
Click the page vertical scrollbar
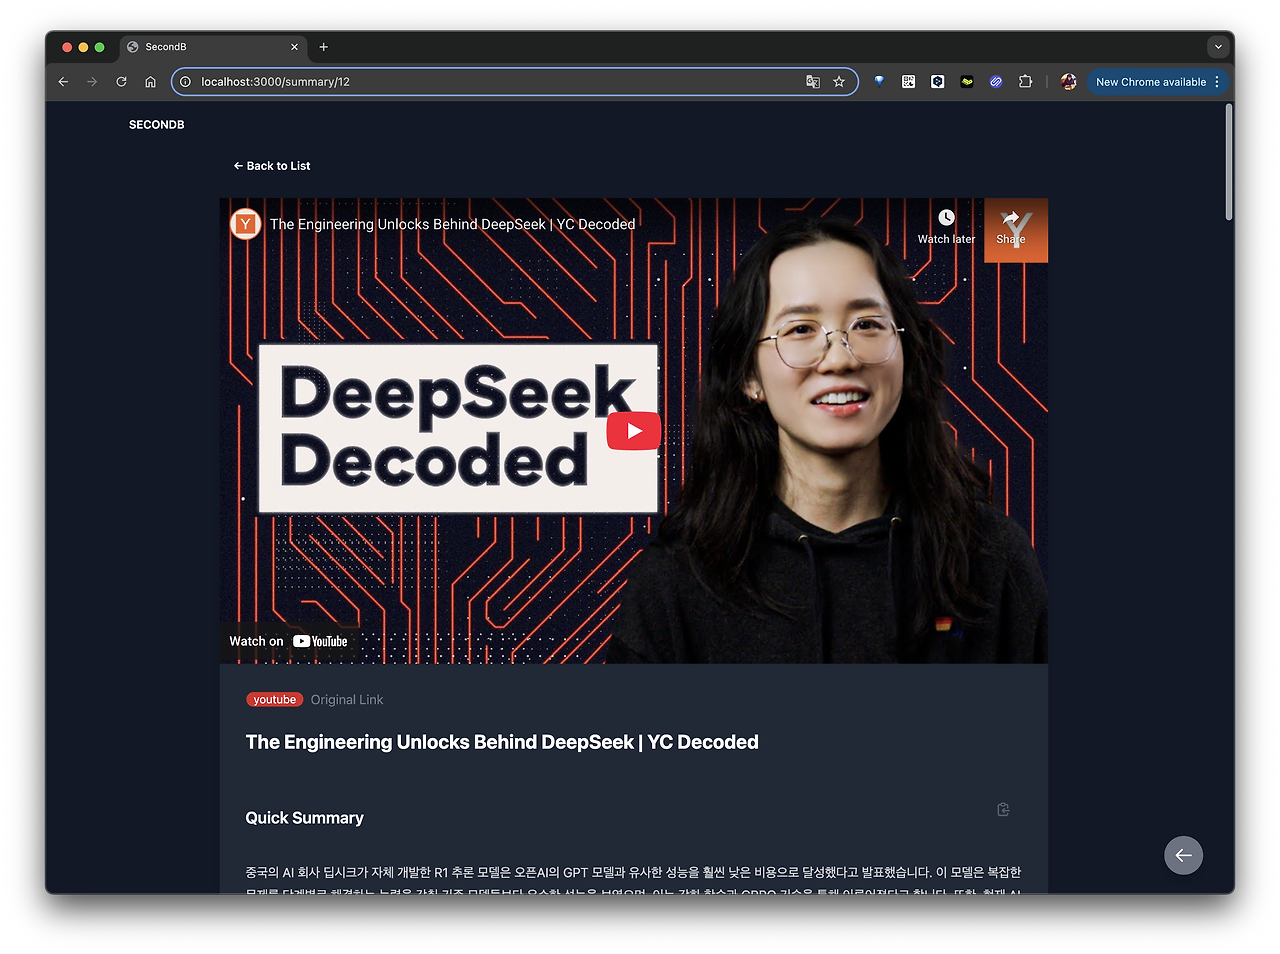(1229, 162)
